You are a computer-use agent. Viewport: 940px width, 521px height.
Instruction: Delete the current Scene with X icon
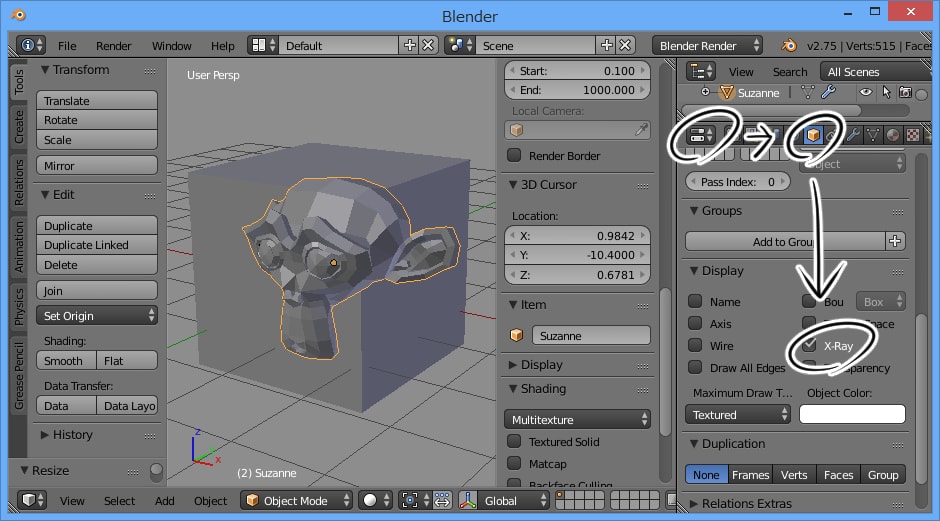pyautogui.click(x=625, y=46)
